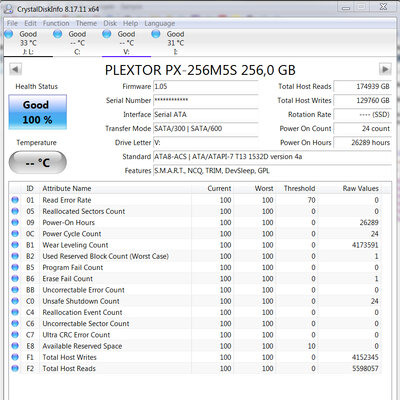Open the Language menu
This screenshot has width=400, height=400.
[x=160, y=23]
